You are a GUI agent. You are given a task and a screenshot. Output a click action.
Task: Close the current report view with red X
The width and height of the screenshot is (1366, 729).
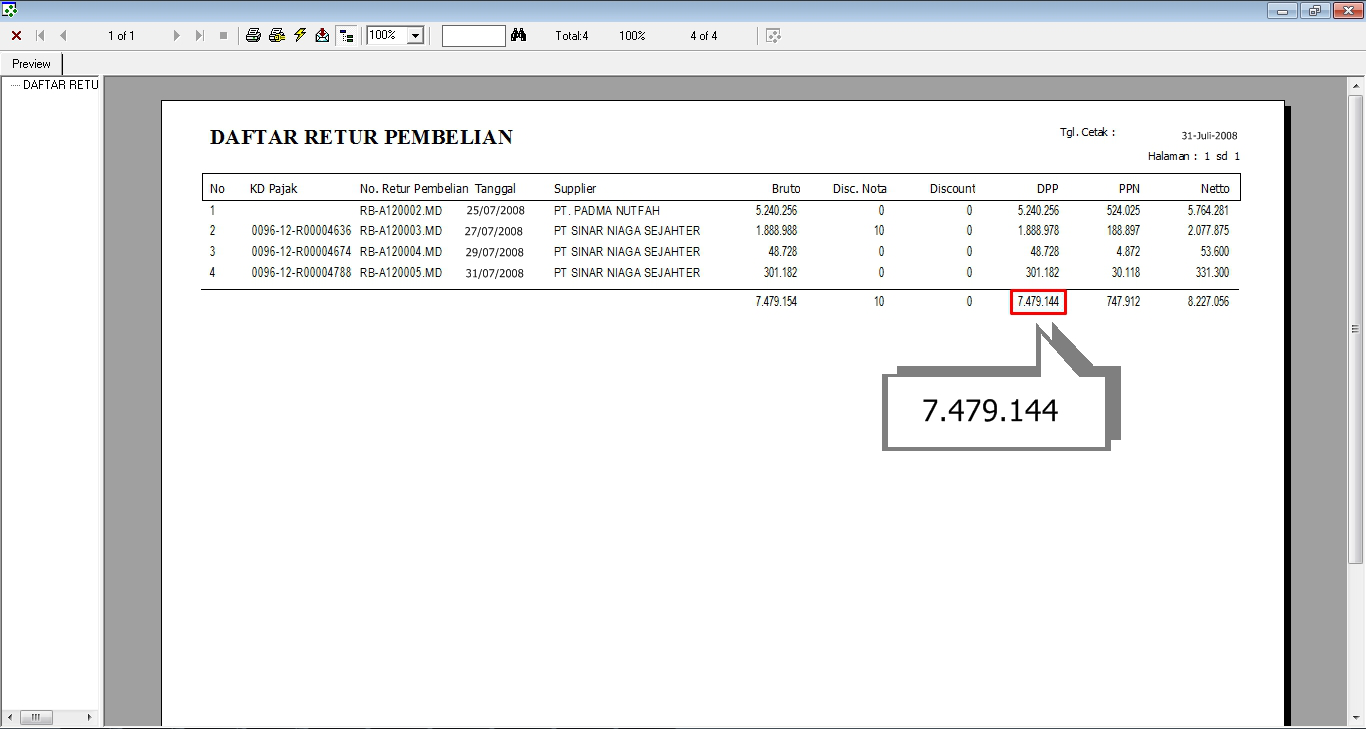16,36
